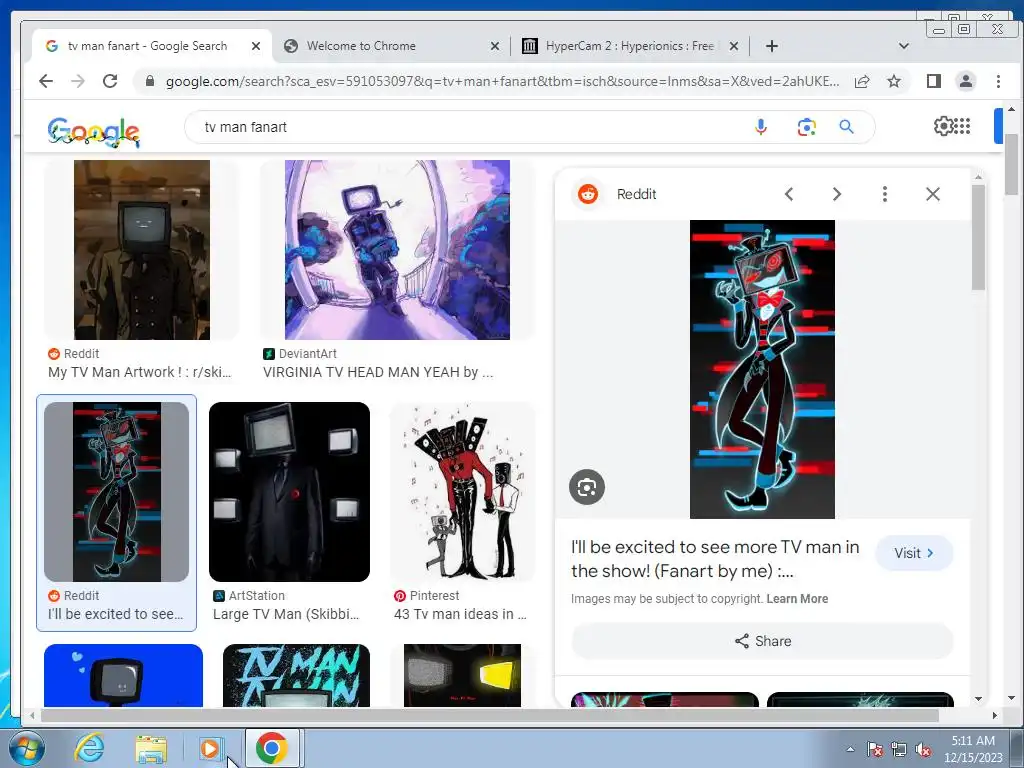
Task: Close the 'tv man fanart' tab
Action: tap(256, 46)
